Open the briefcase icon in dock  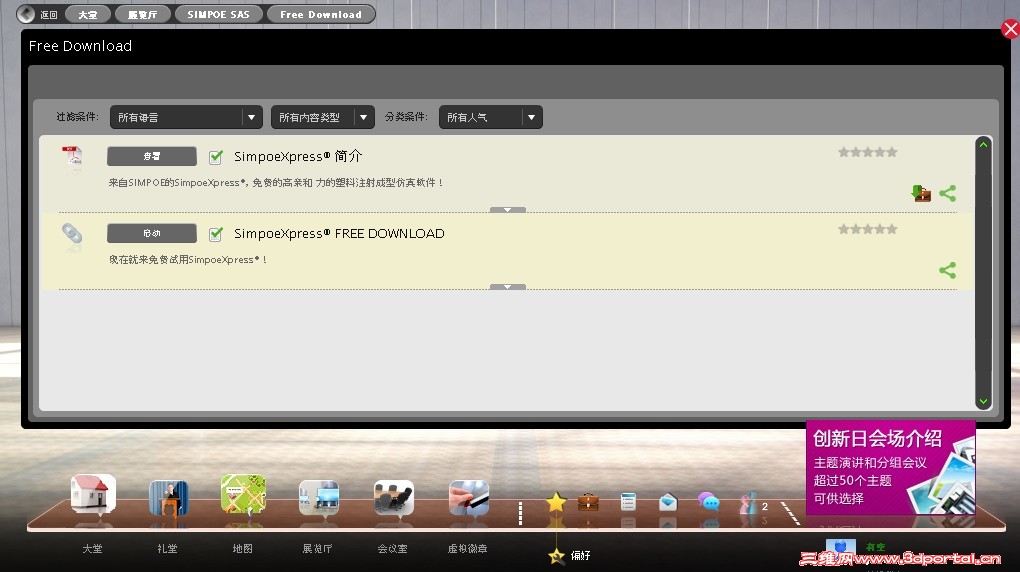coord(588,502)
